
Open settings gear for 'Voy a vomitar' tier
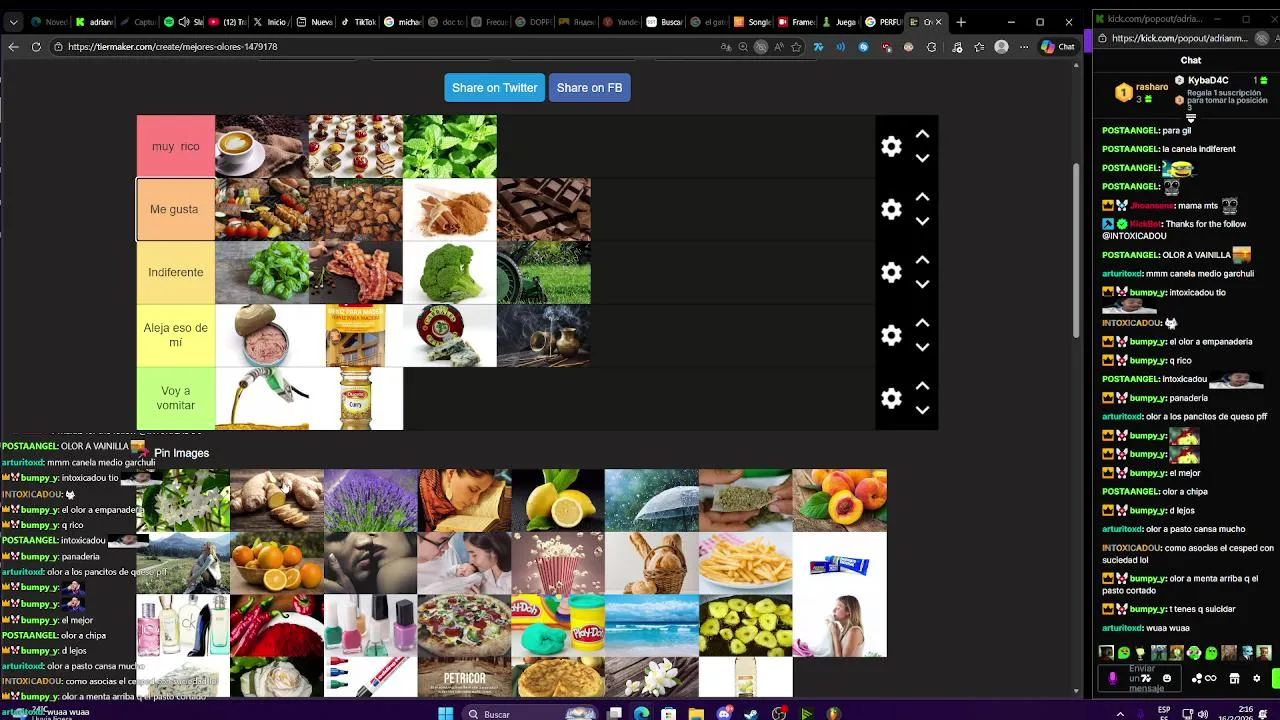(891, 399)
